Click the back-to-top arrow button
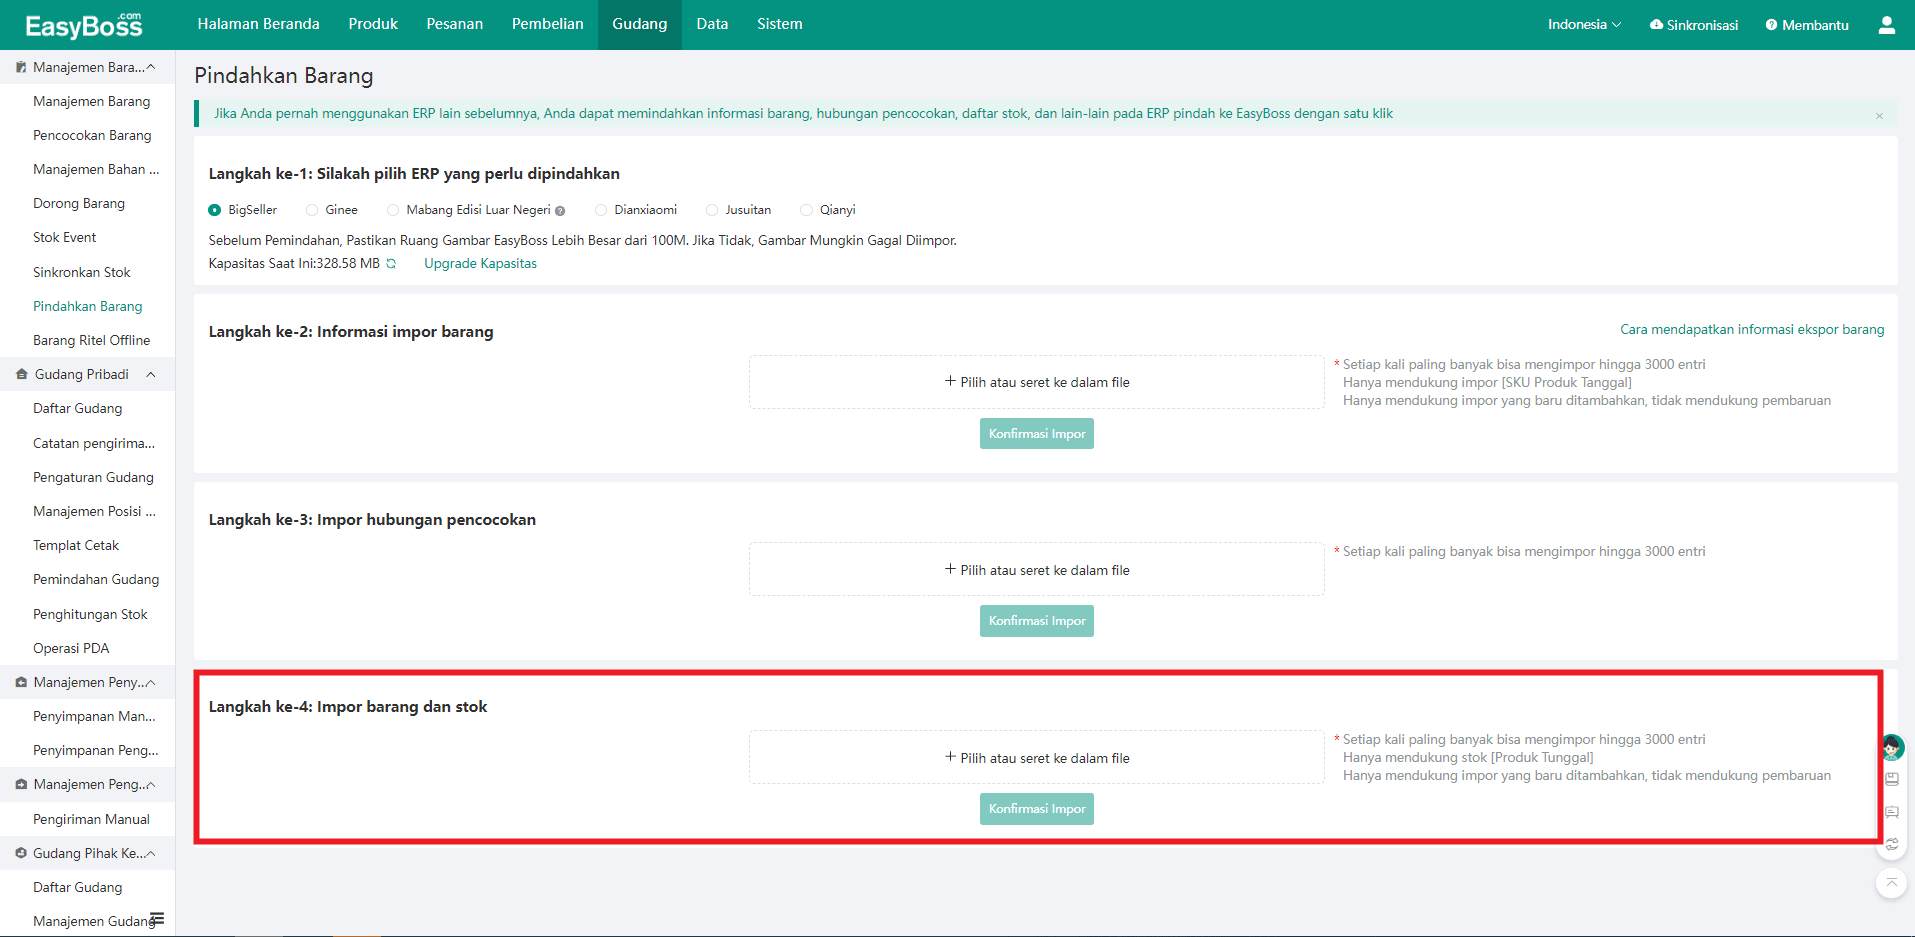 (1891, 883)
